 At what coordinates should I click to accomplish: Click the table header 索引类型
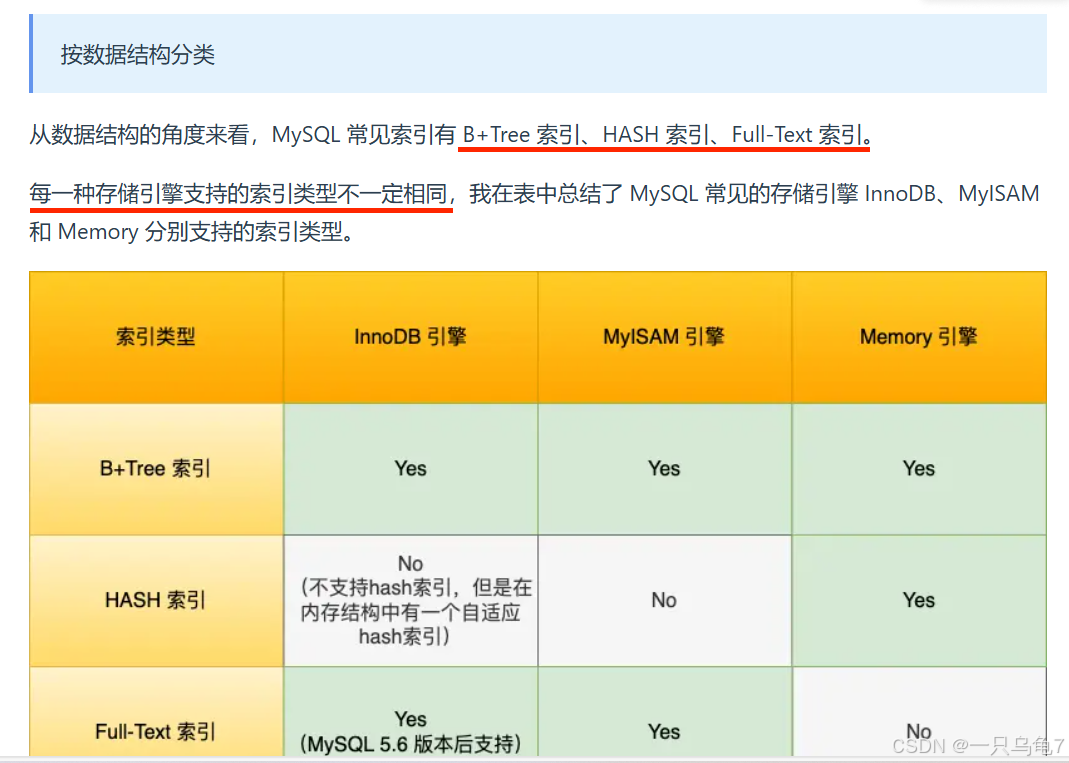pos(156,337)
